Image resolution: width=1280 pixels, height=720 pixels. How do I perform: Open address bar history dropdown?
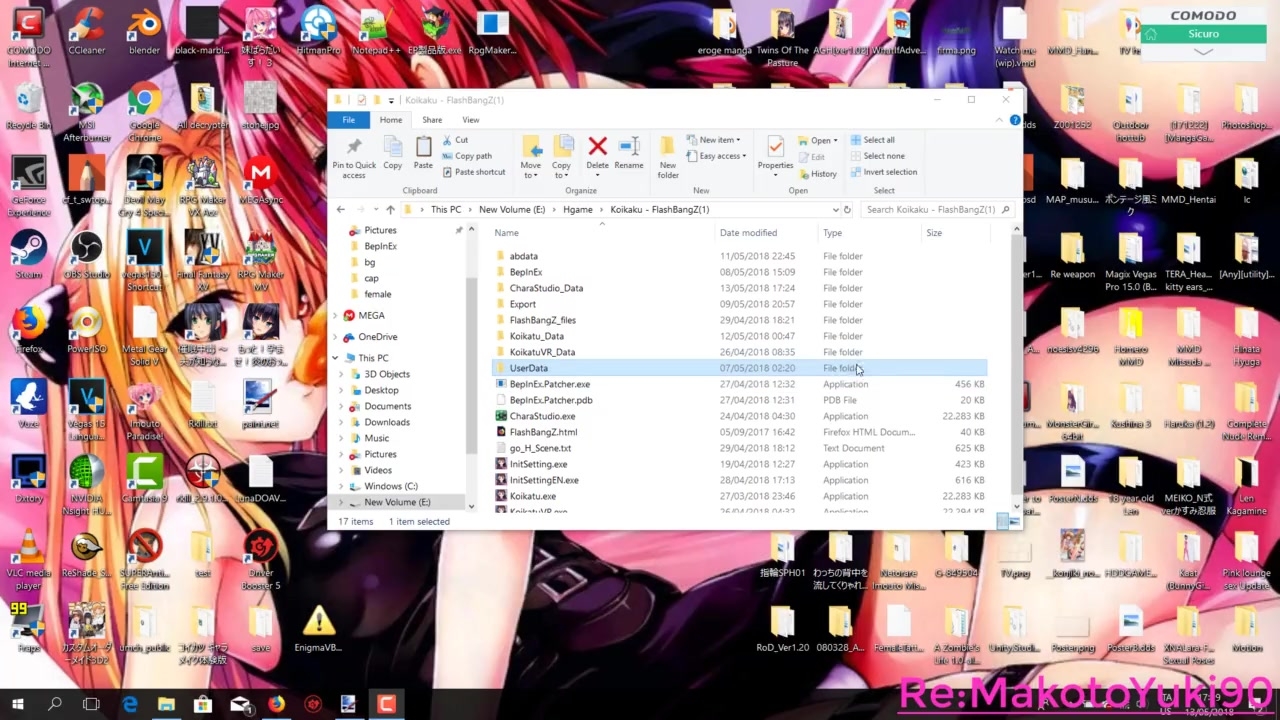point(835,210)
